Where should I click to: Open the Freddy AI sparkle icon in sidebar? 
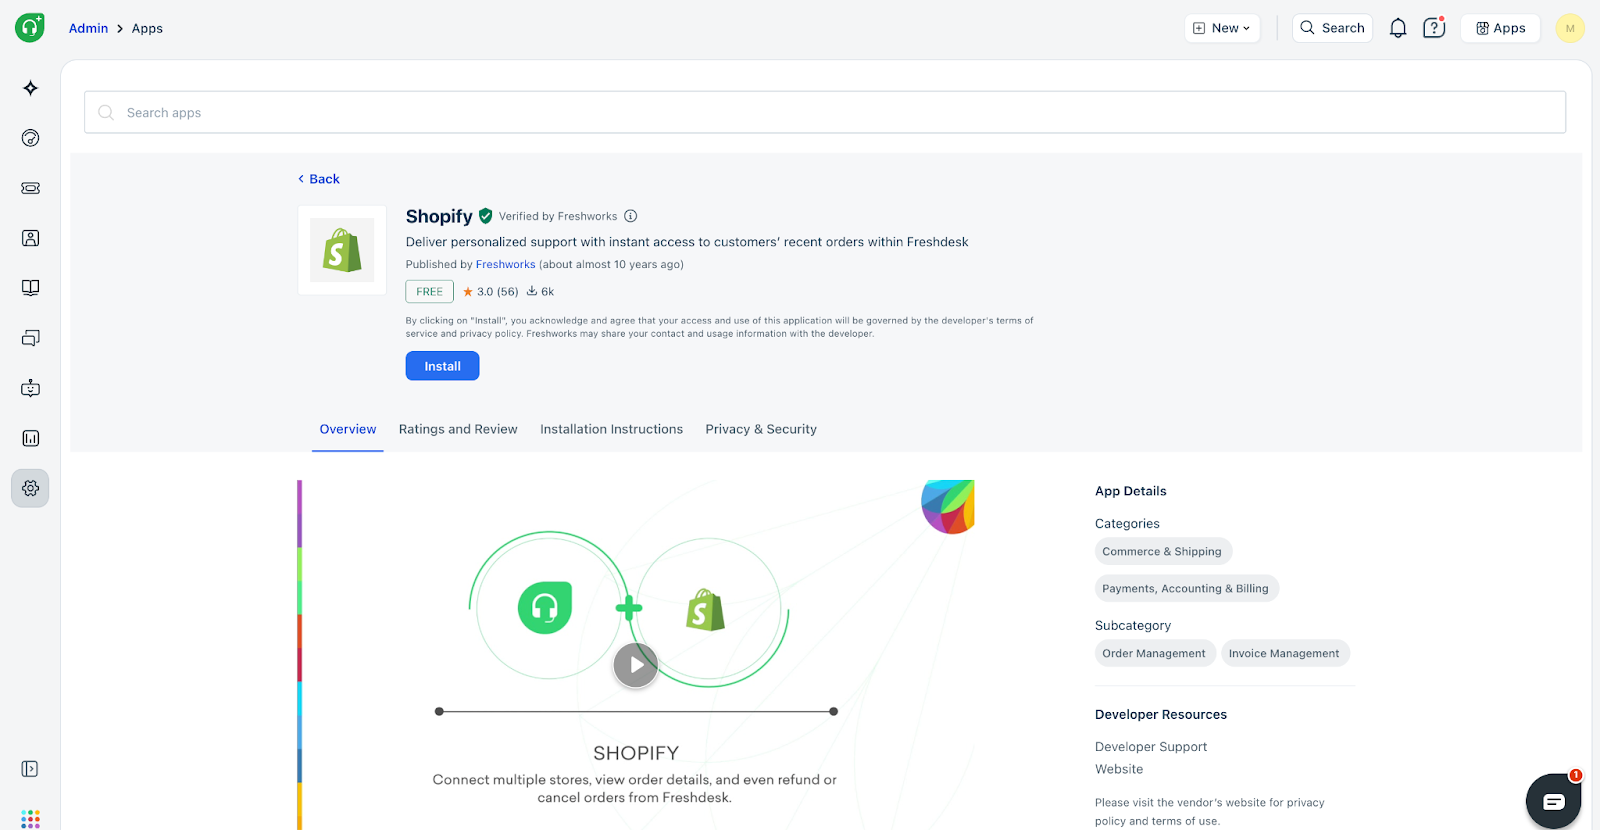pyautogui.click(x=31, y=88)
